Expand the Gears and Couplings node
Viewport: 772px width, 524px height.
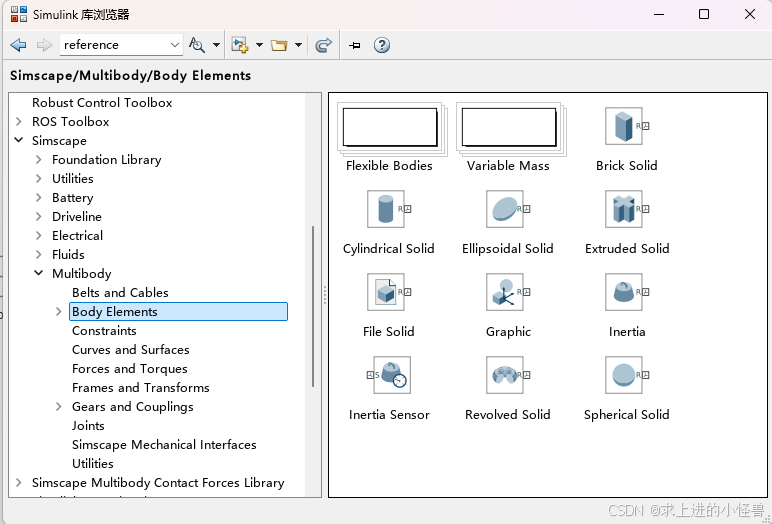click(x=59, y=406)
